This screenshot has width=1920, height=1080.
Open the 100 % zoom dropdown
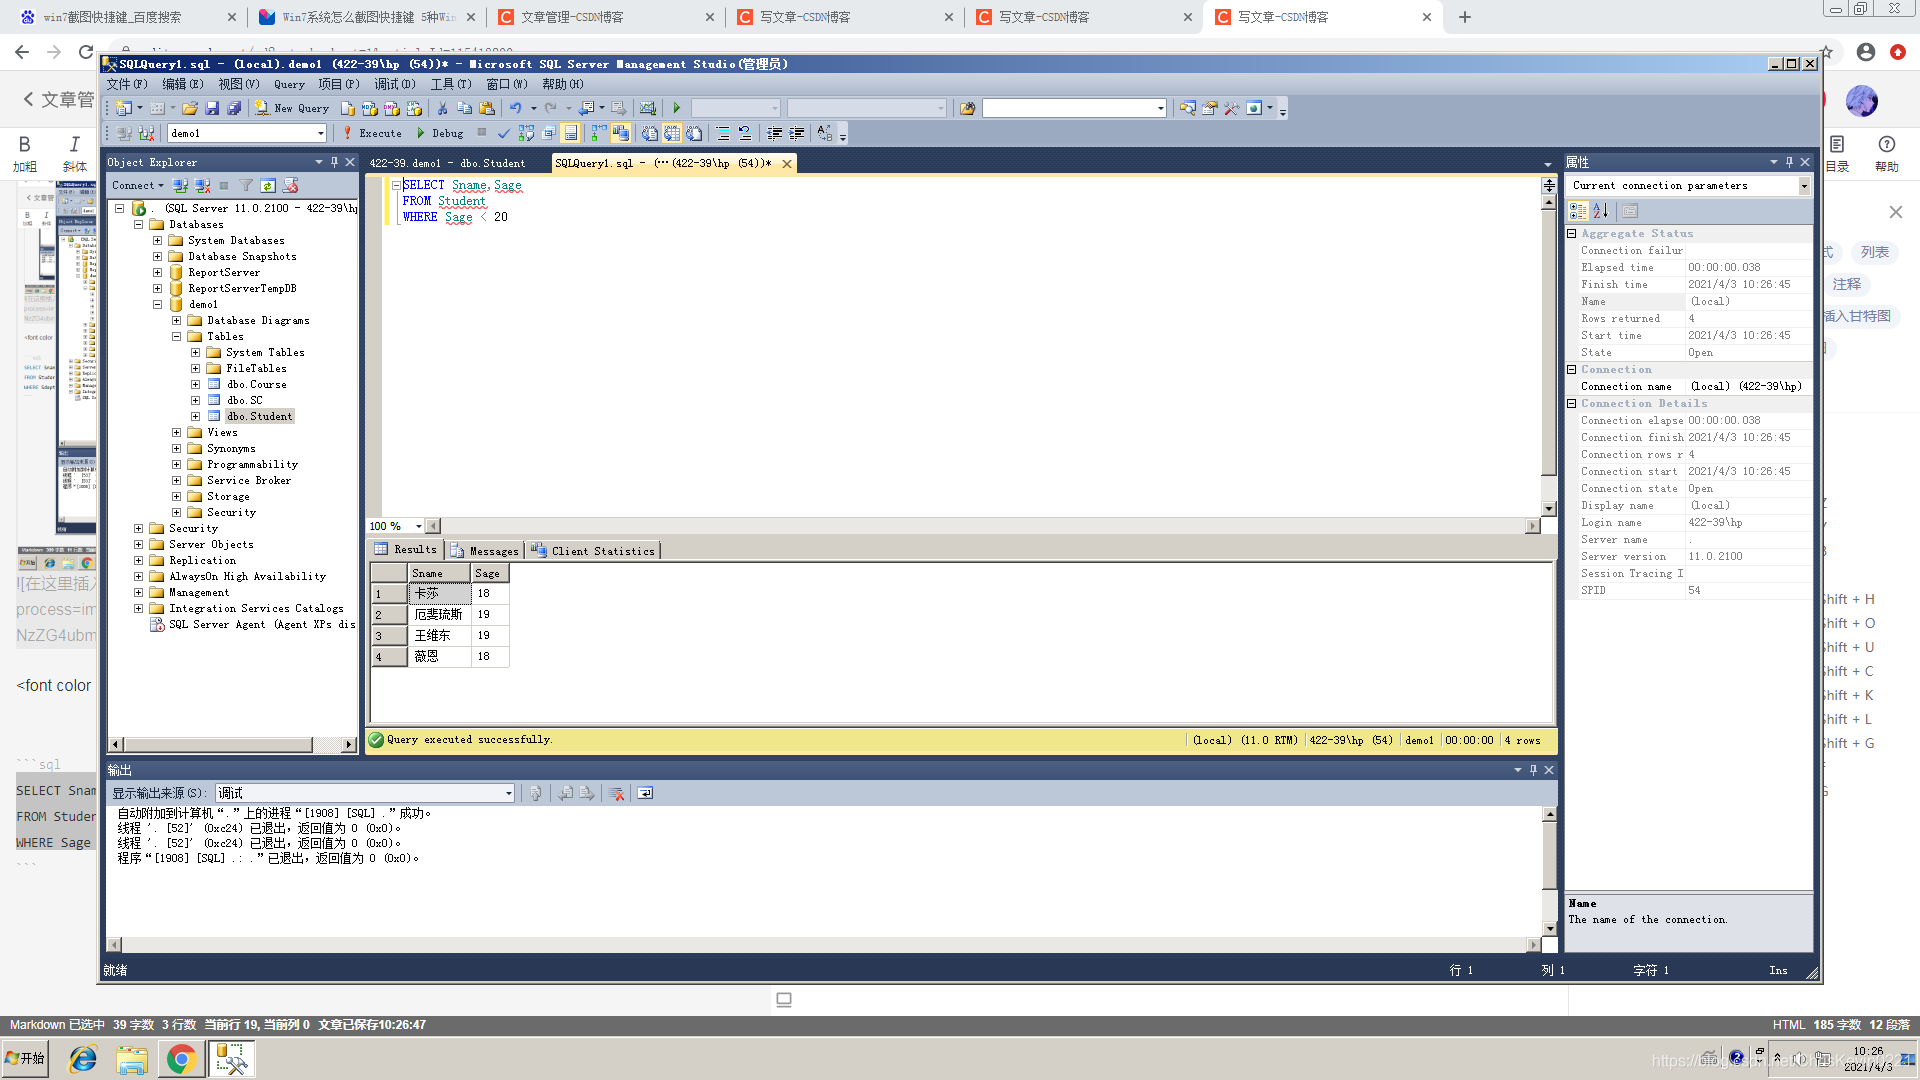coord(418,526)
